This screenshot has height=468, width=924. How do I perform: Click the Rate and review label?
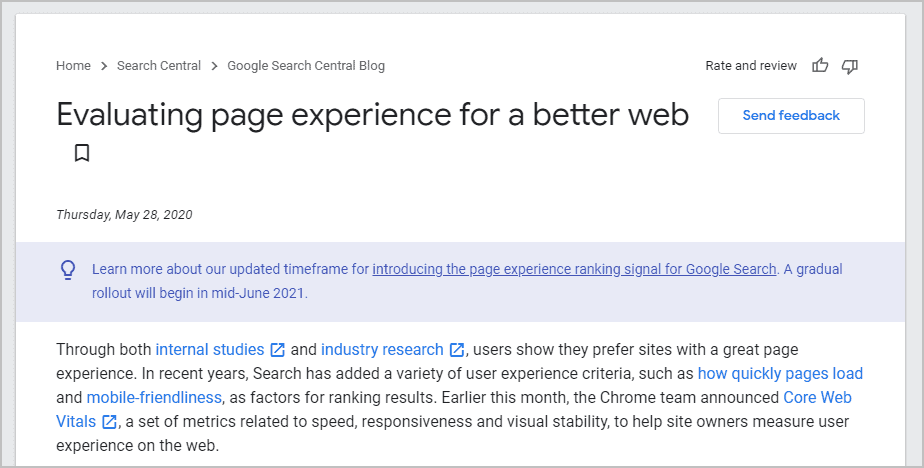(751, 65)
